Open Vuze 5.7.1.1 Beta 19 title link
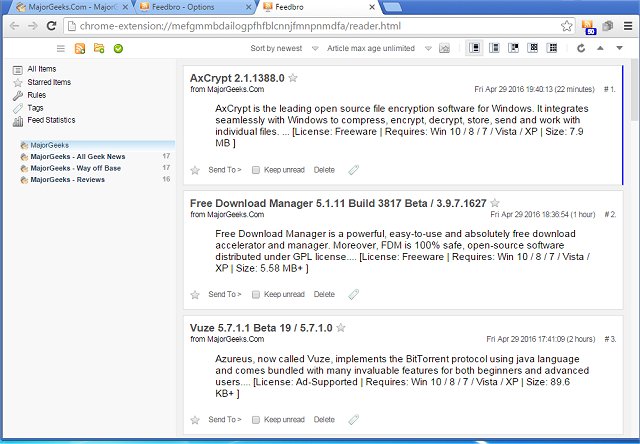The image size is (640, 444). (x=261, y=328)
